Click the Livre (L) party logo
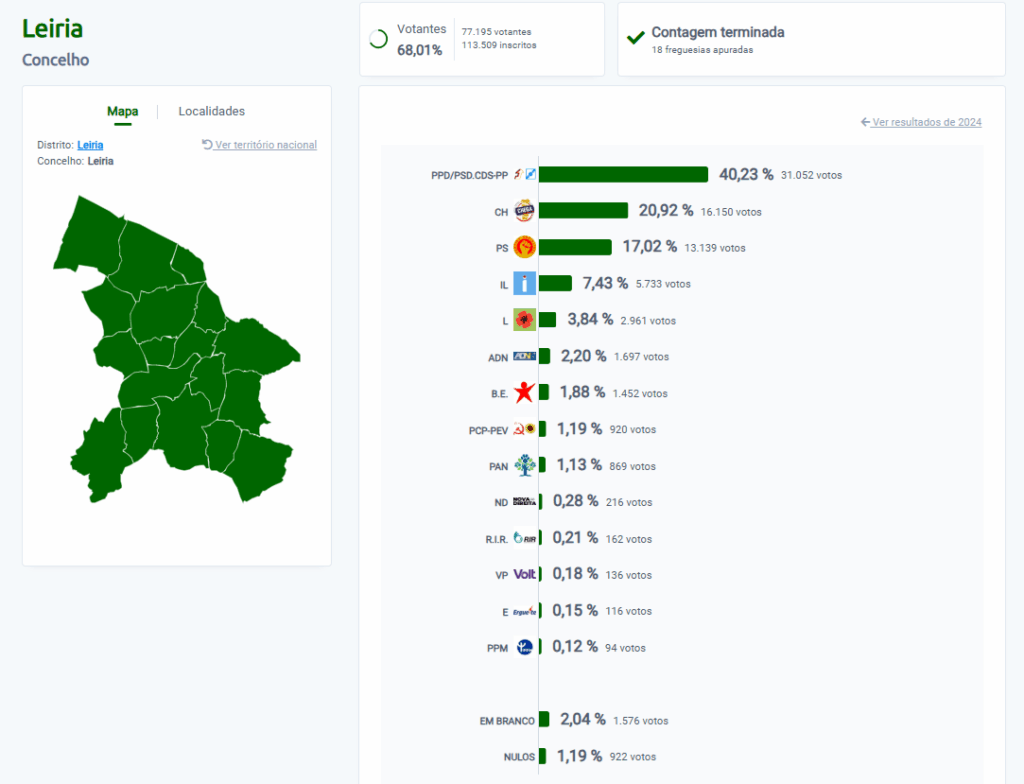The height and width of the screenshot is (784, 1024). pos(524,320)
